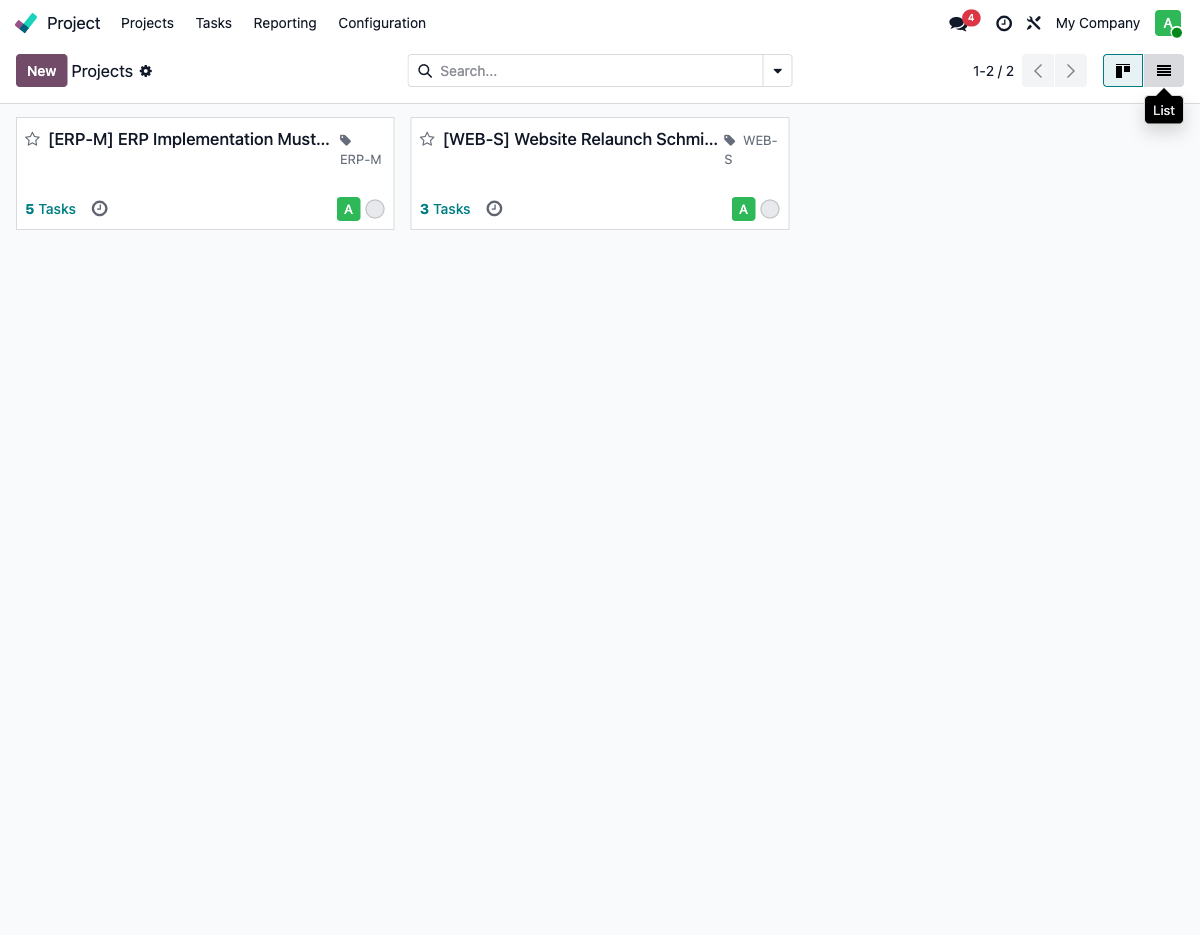Switch to List view

1164,71
